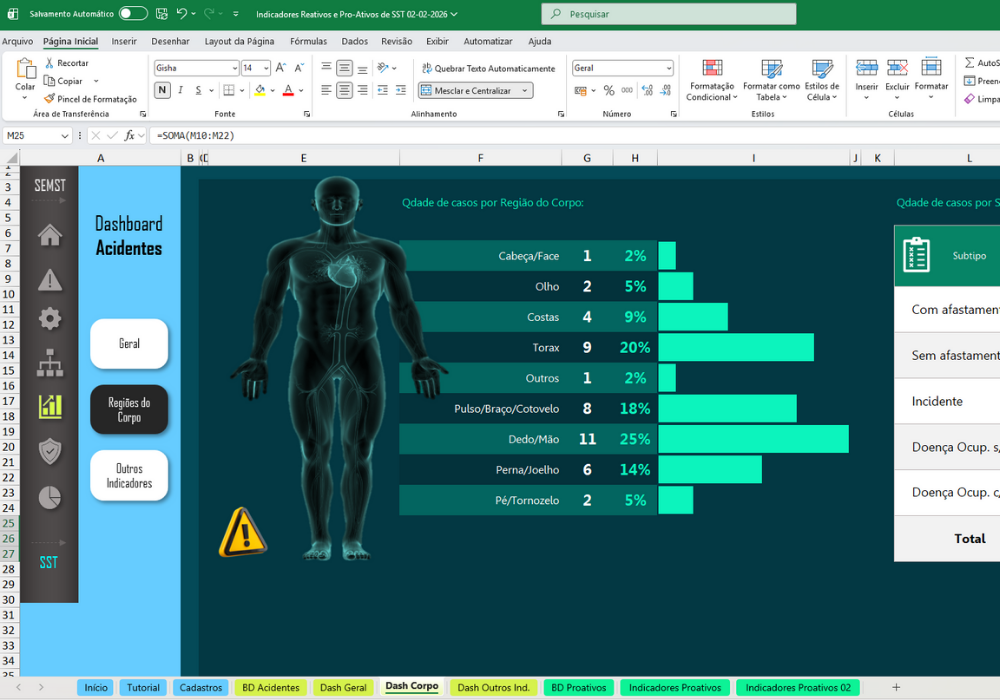Apply percent style format
1000x700 pixels.
pyautogui.click(x=609, y=91)
